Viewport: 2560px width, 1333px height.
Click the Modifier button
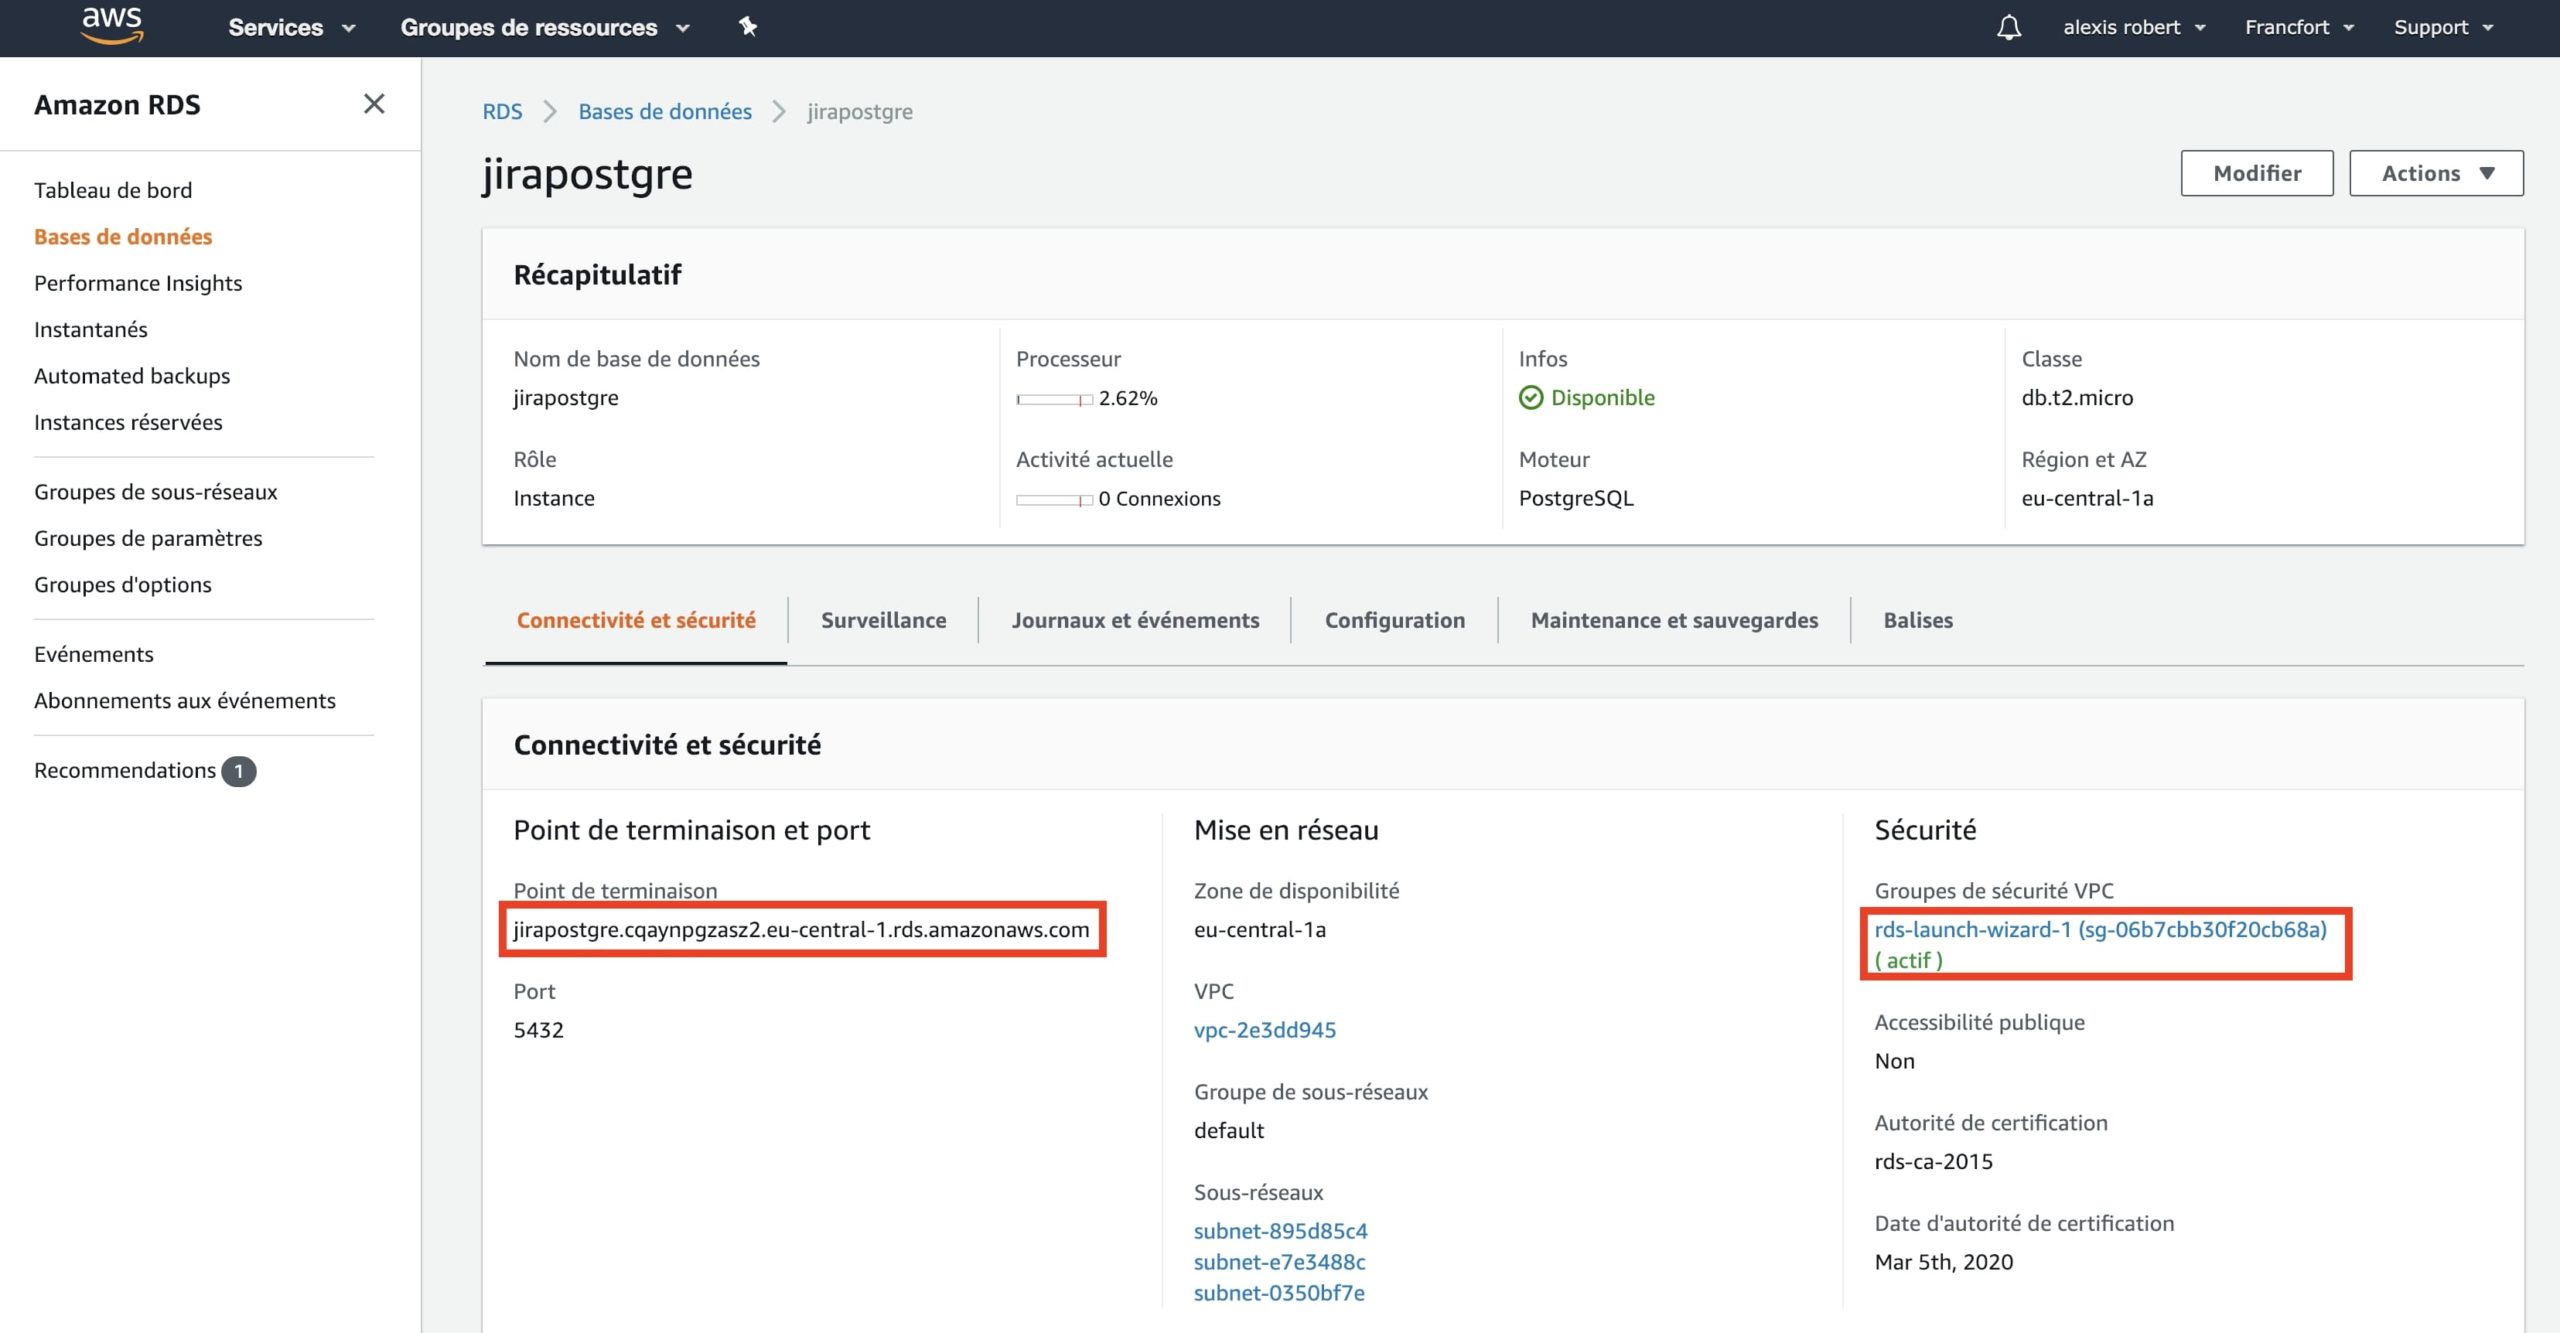(2257, 173)
